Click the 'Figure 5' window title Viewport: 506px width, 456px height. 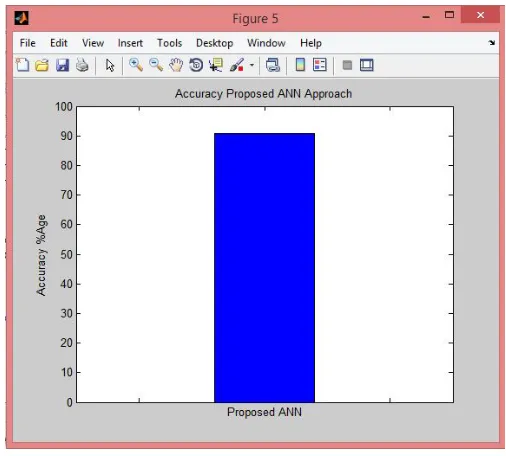[x=255, y=19]
